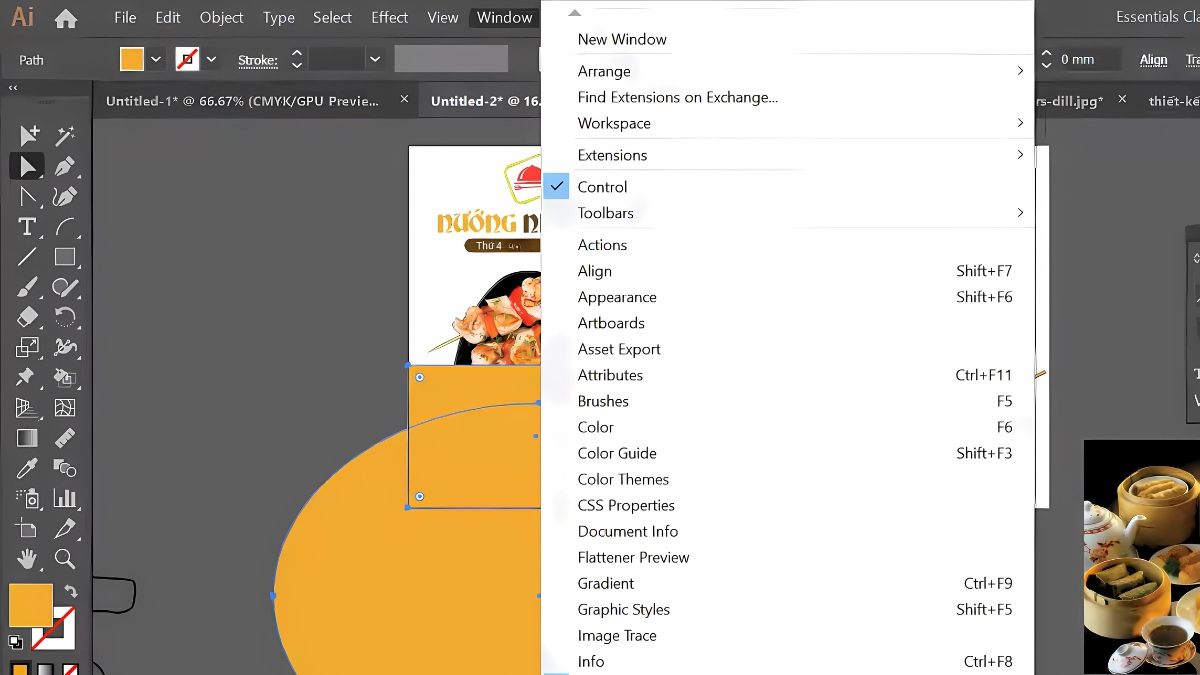
Task: Click the control bar orange fill swatch
Action: coord(132,59)
